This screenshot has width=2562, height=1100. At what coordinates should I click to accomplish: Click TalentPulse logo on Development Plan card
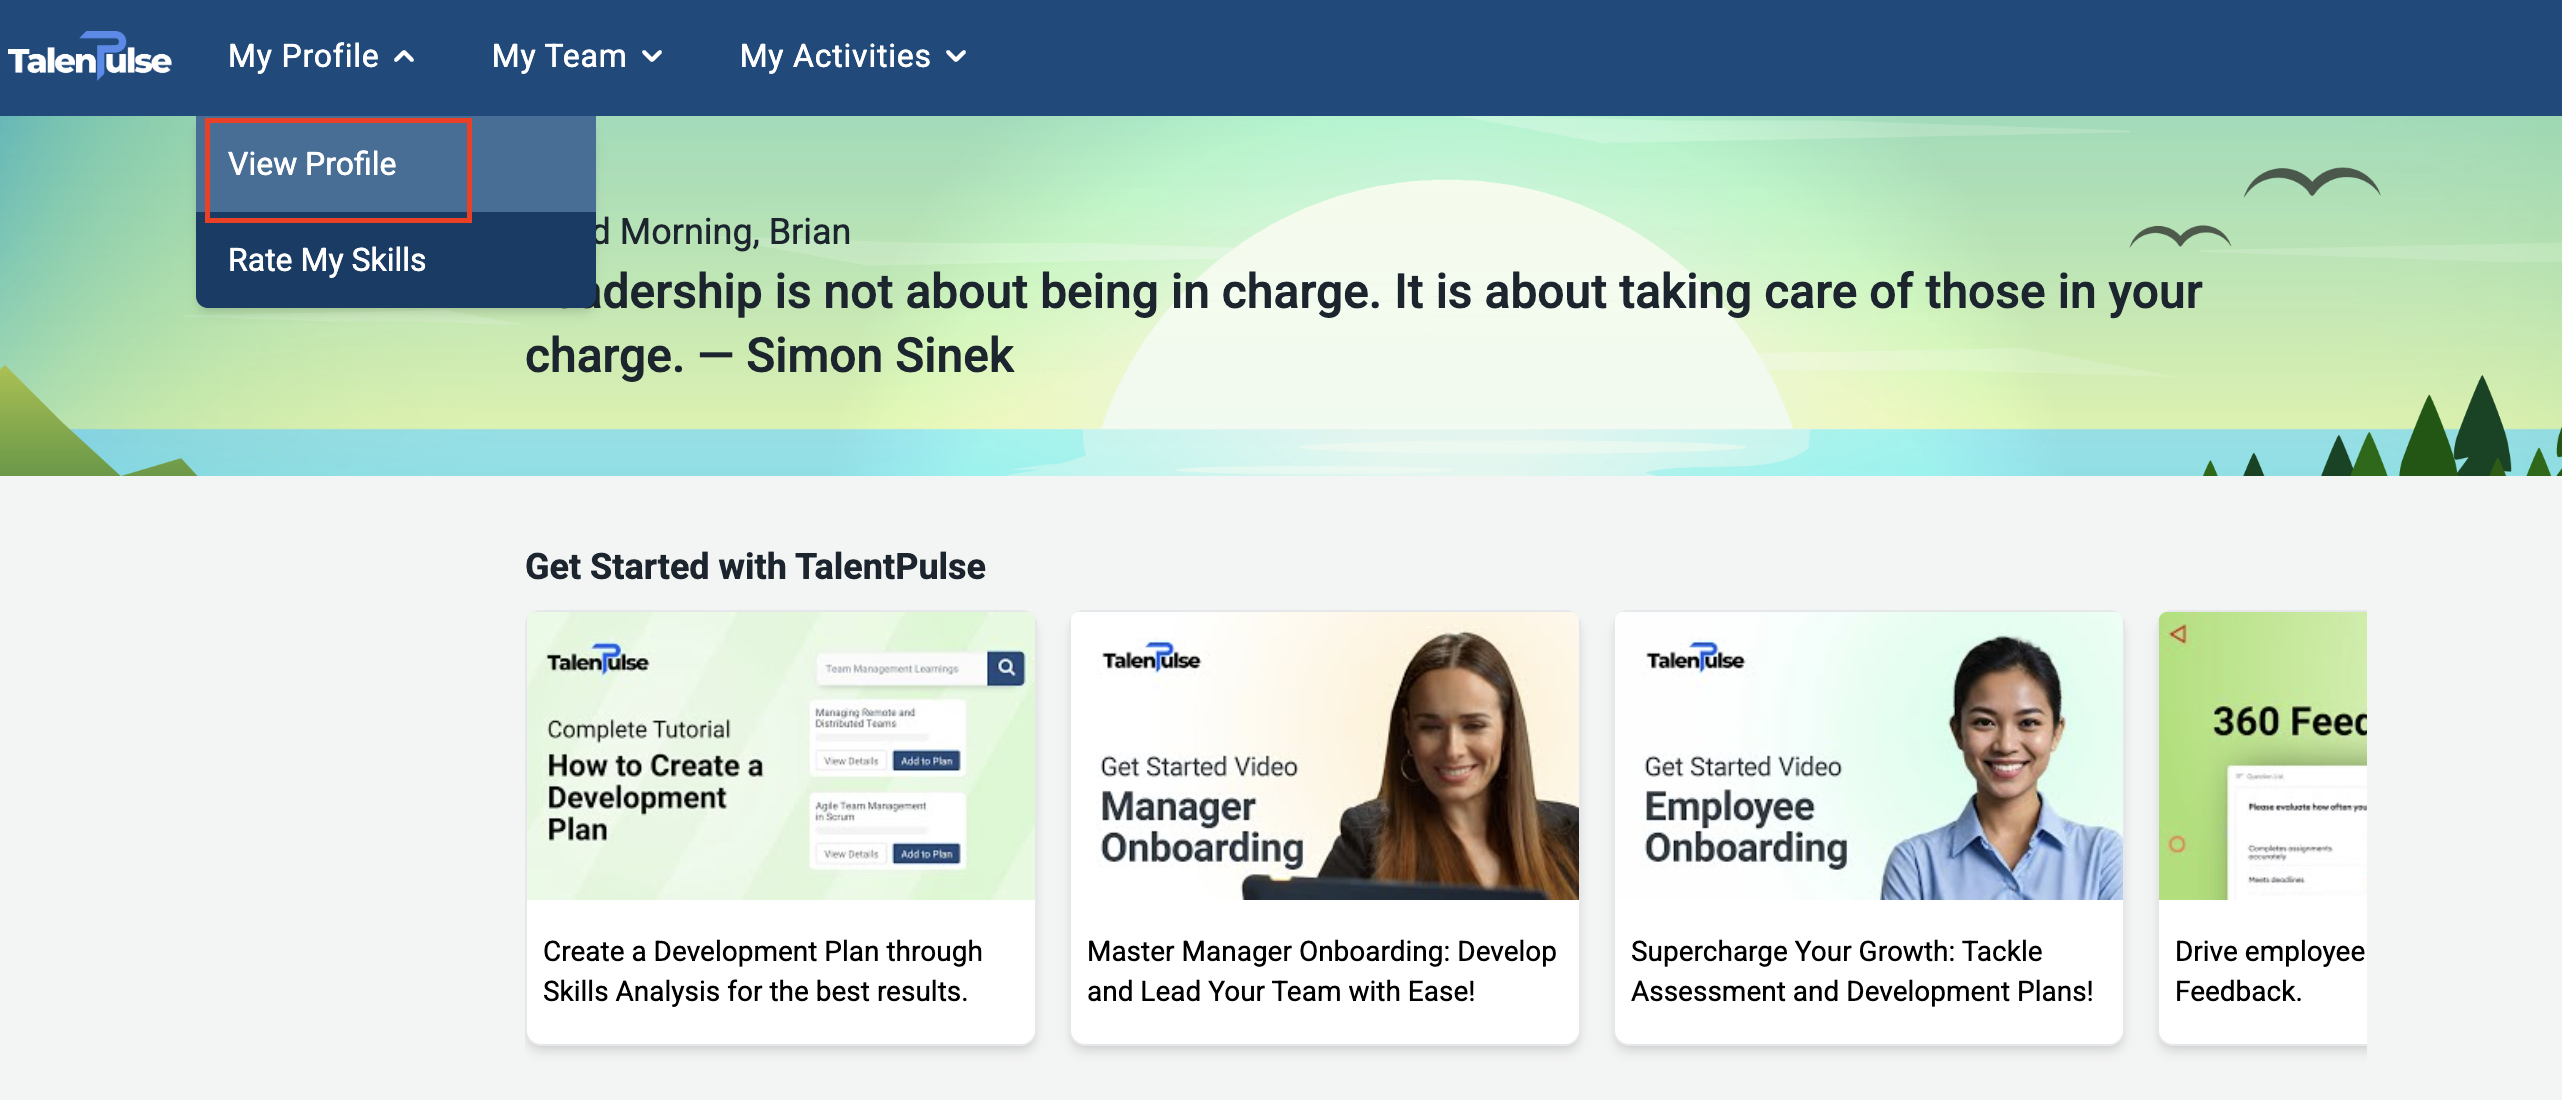pyautogui.click(x=597, y=661)
